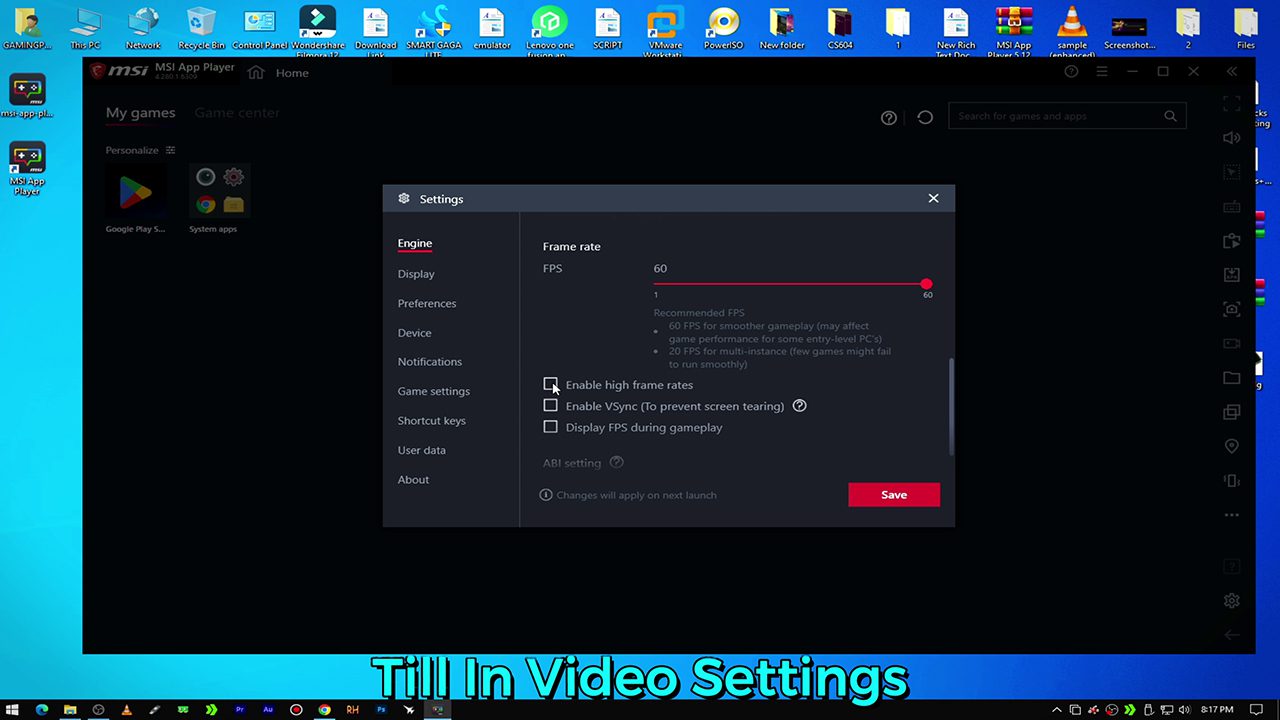
Task: Open the VSync help question-mark icon
Action: point(799,406)
